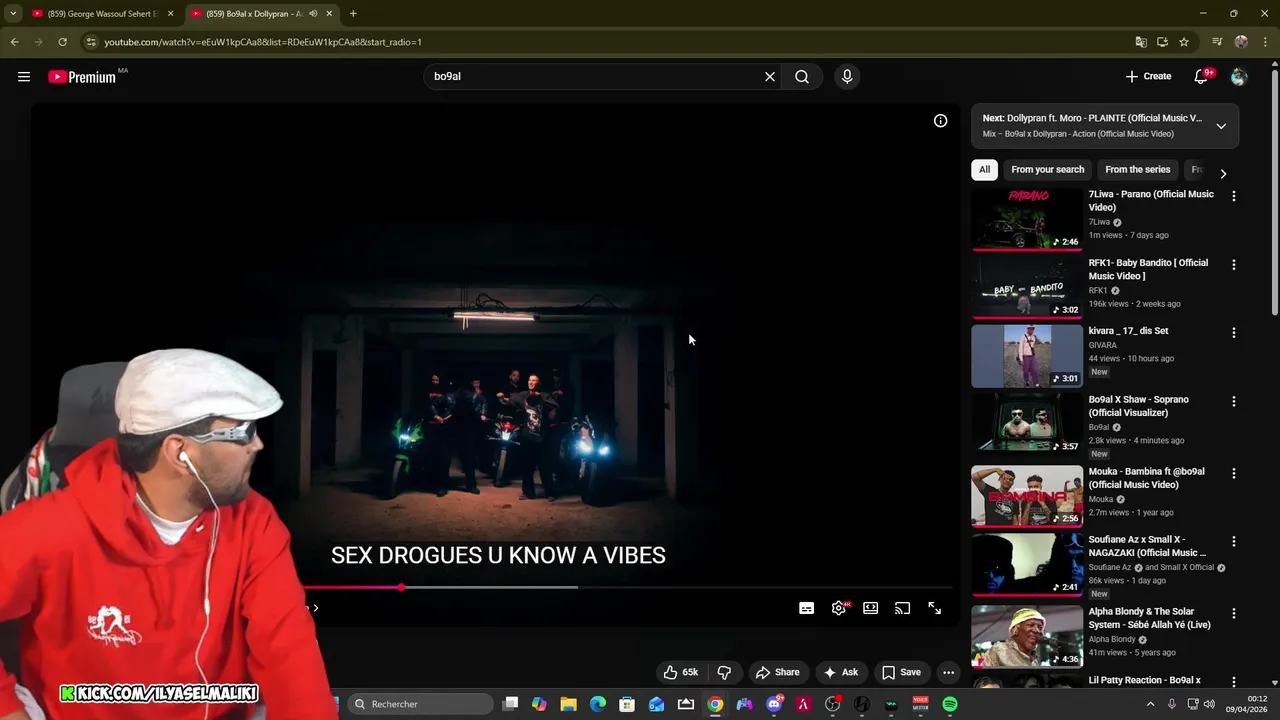Open the Ask AI button
This screenshot has width=1280, height=720.
pos(840,672)
